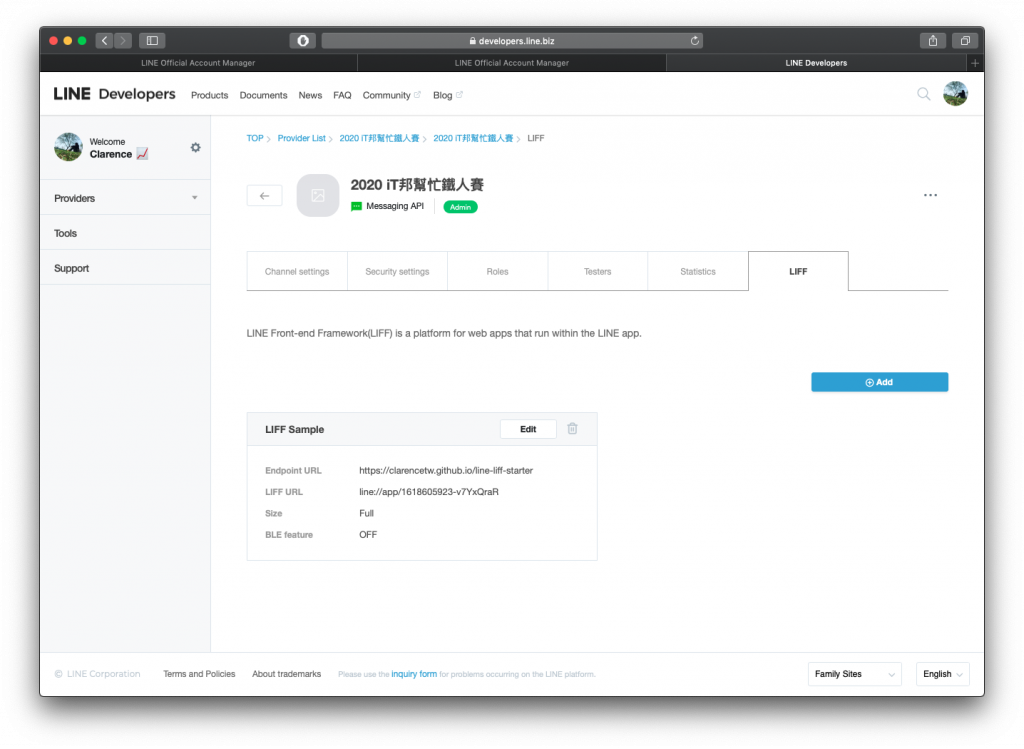Screen dimensions: 1024x749
Task: Click the Admin role badge
Action: click(460, 207)
